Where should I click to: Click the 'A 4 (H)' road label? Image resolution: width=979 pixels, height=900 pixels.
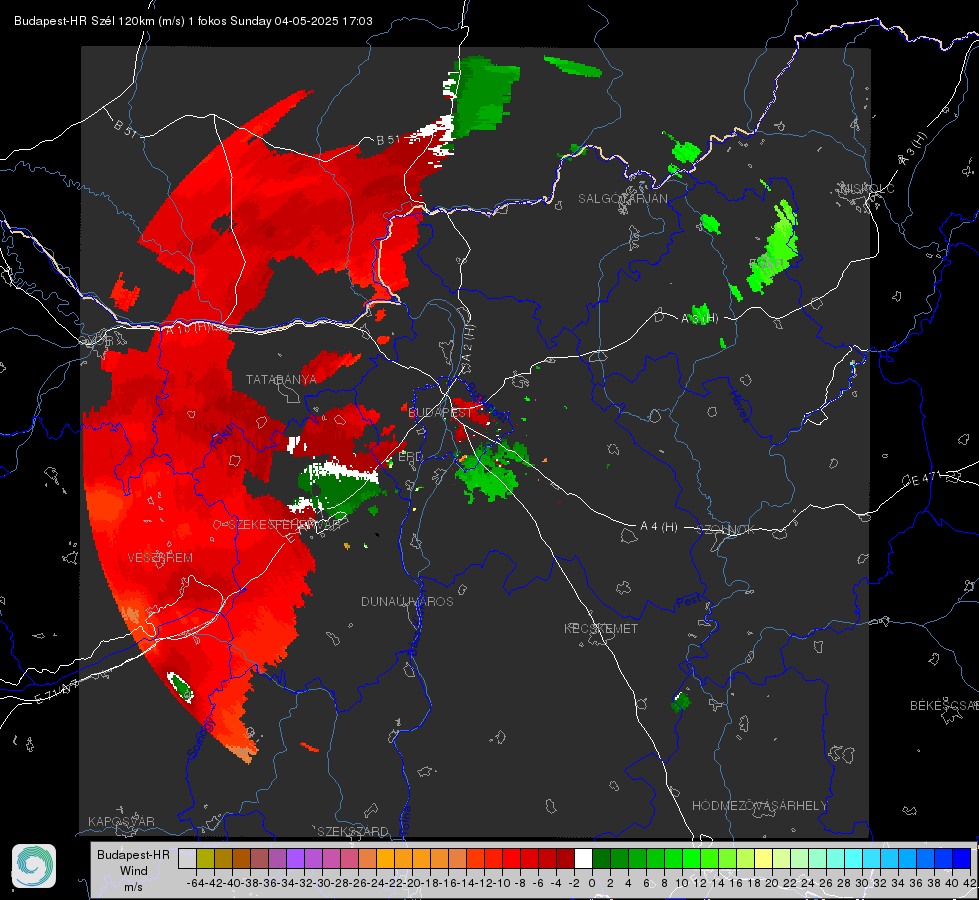[659, 527]
